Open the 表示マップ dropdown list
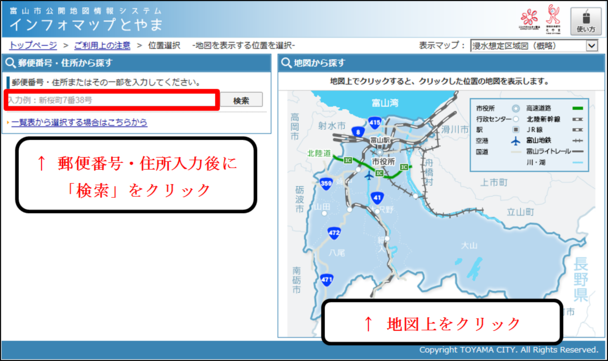The image size is (608, 361). pos(534,46)
